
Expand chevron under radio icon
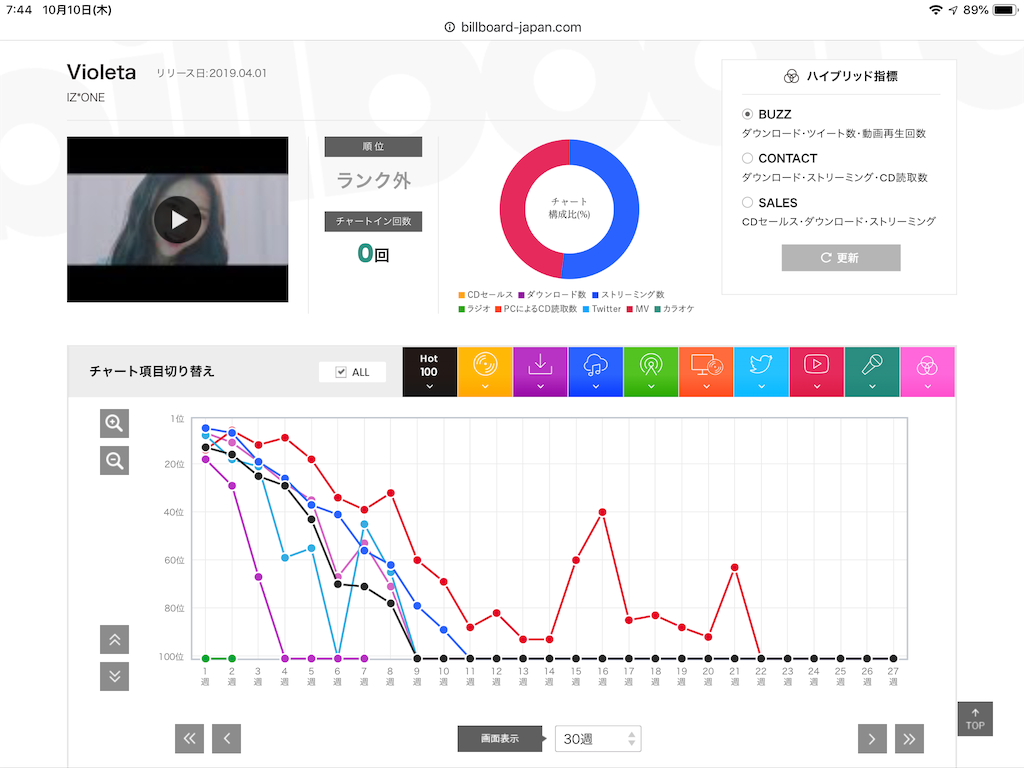[x=650, y=387]
